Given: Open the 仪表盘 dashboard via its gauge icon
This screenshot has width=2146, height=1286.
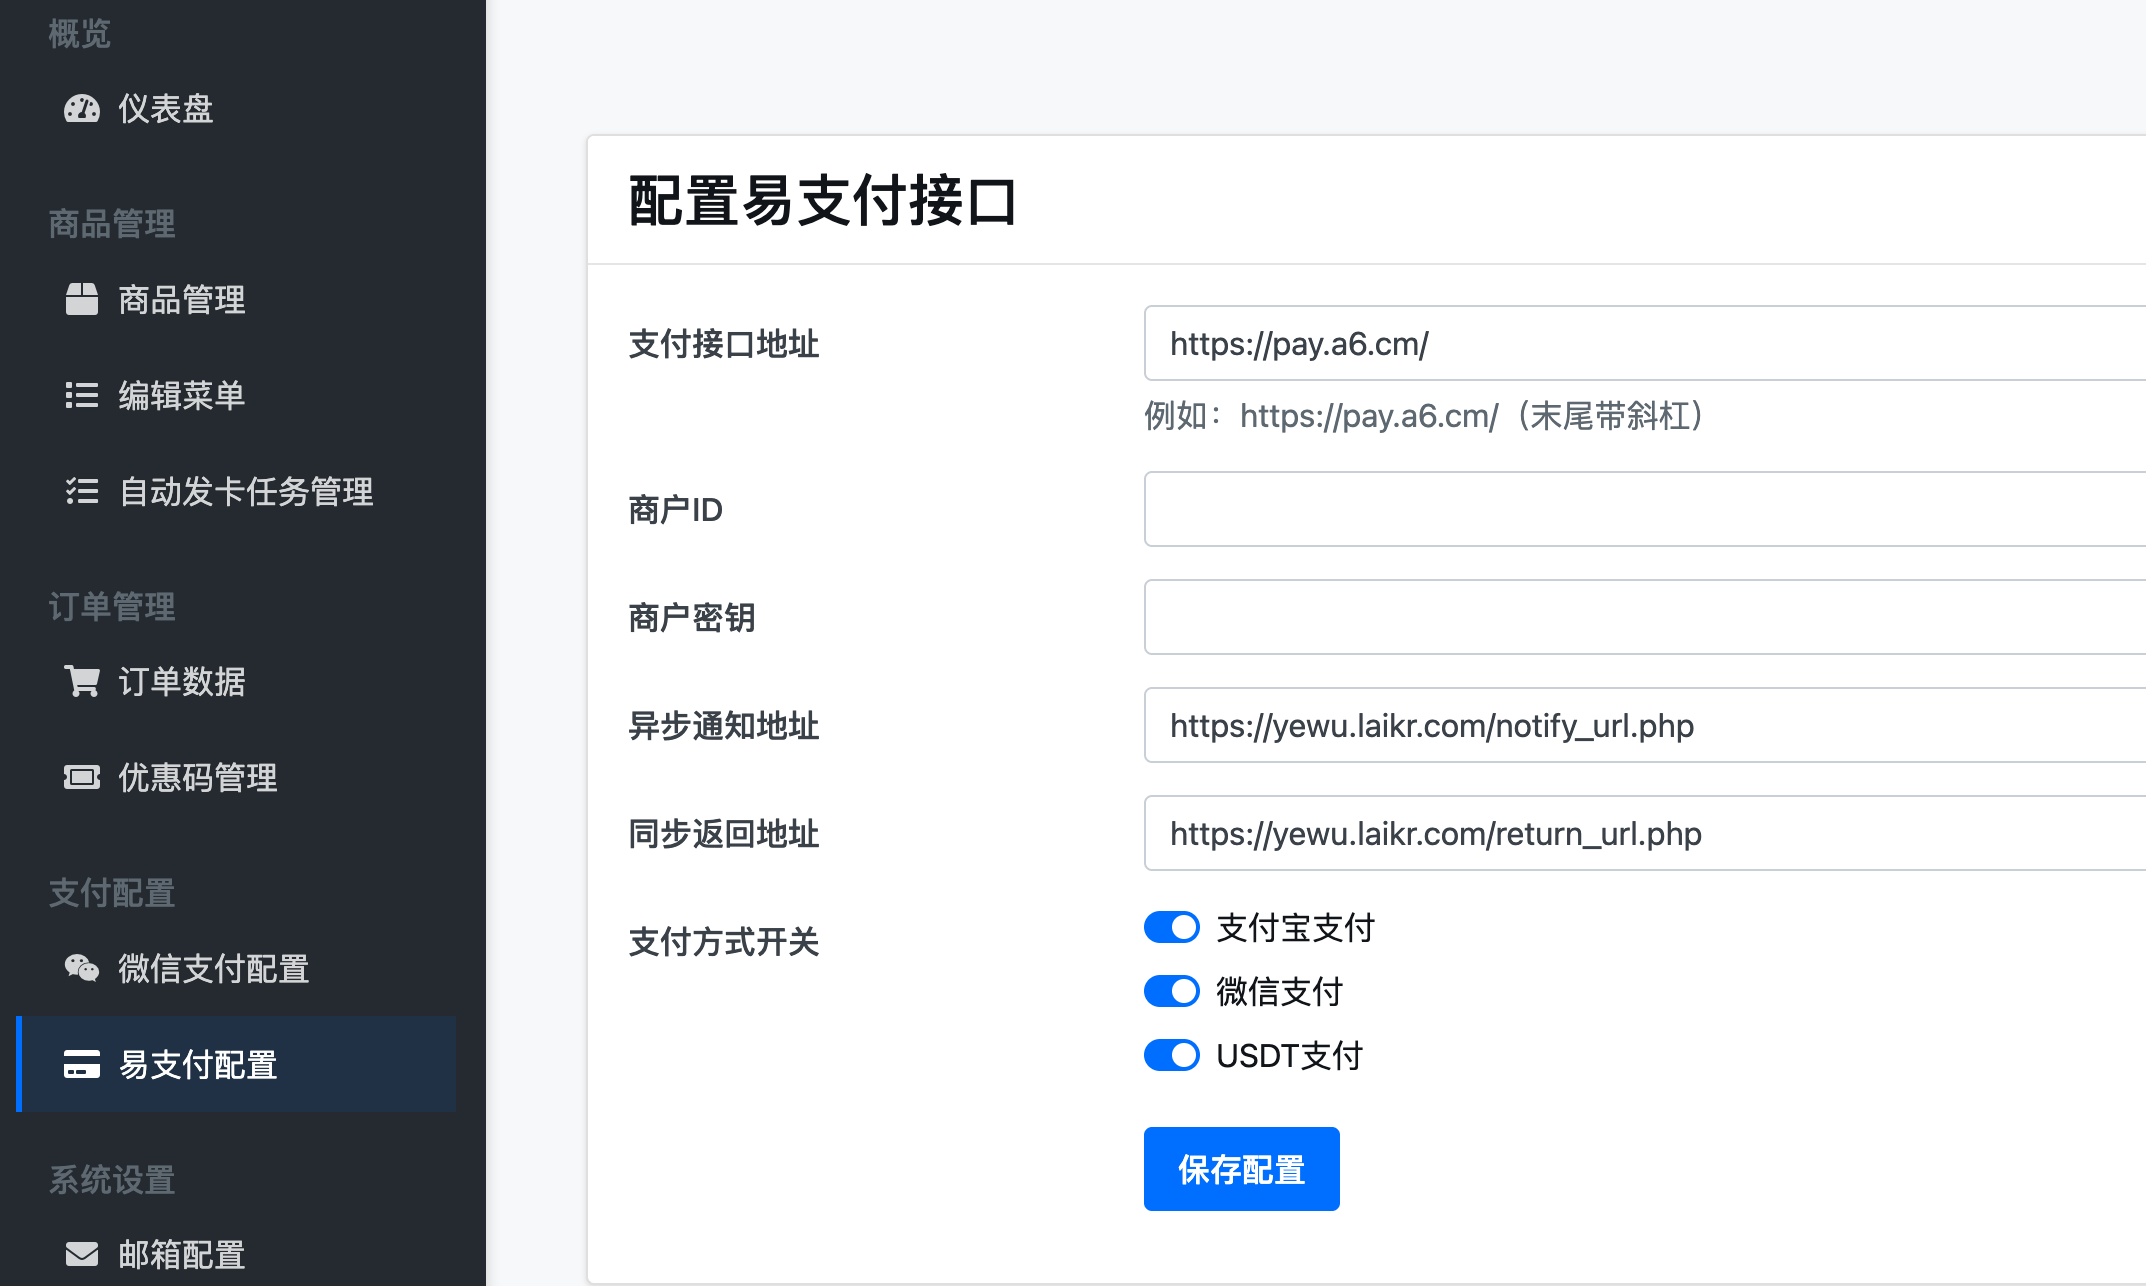Looking at the screenshot, I should tap(83, 110).
